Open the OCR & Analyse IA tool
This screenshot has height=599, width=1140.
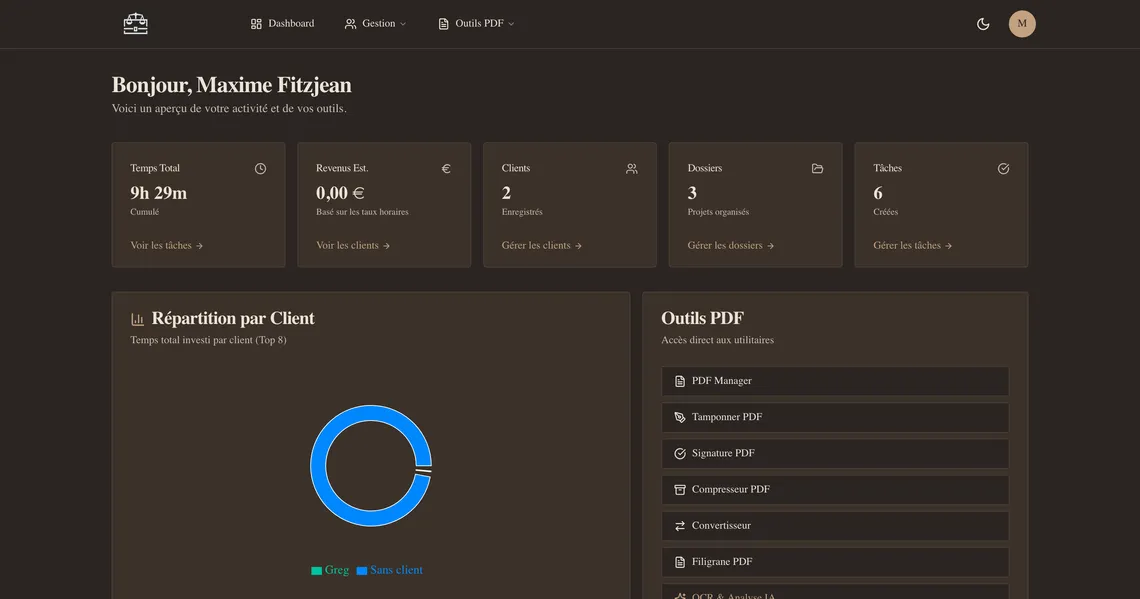730,595
